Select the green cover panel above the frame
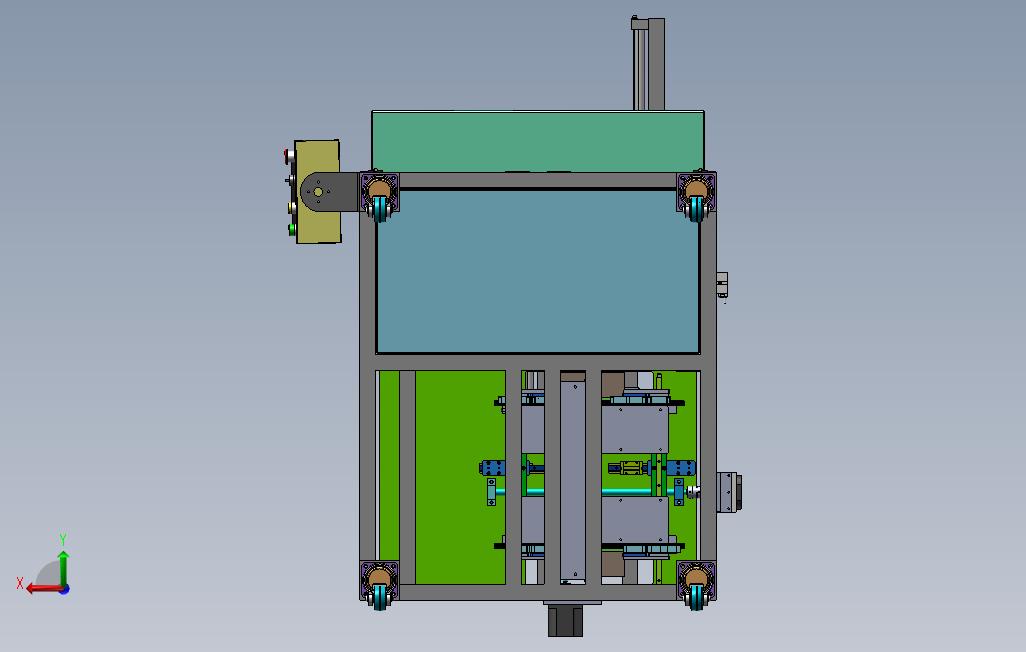 [538, 141]
